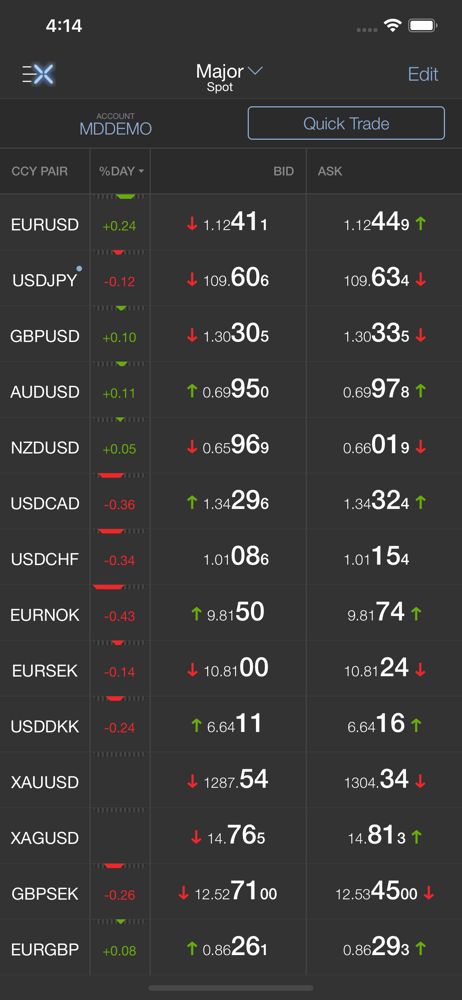Select the ASK column header
The image size is (462, 1000).
coord(330,171)
